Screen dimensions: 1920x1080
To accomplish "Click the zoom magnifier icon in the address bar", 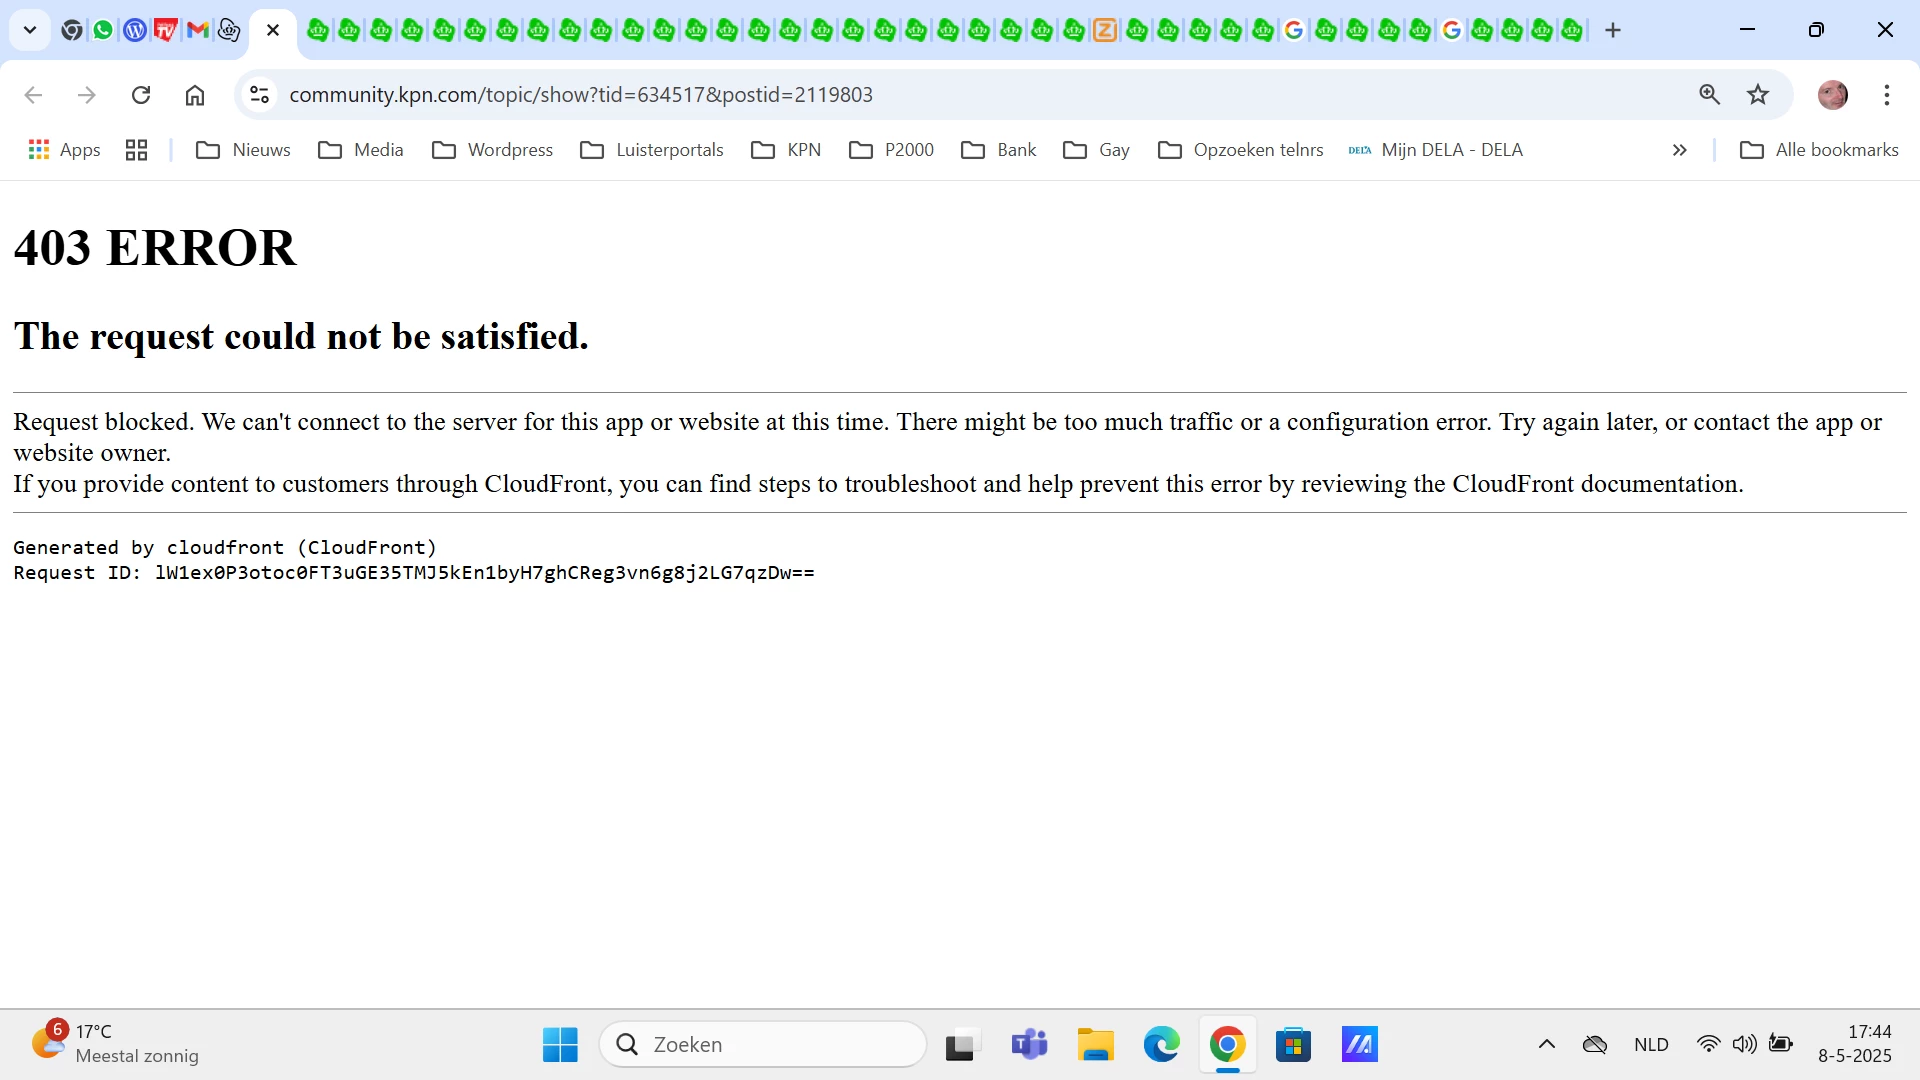I will pyautogui.click(x=1709, y=95).
